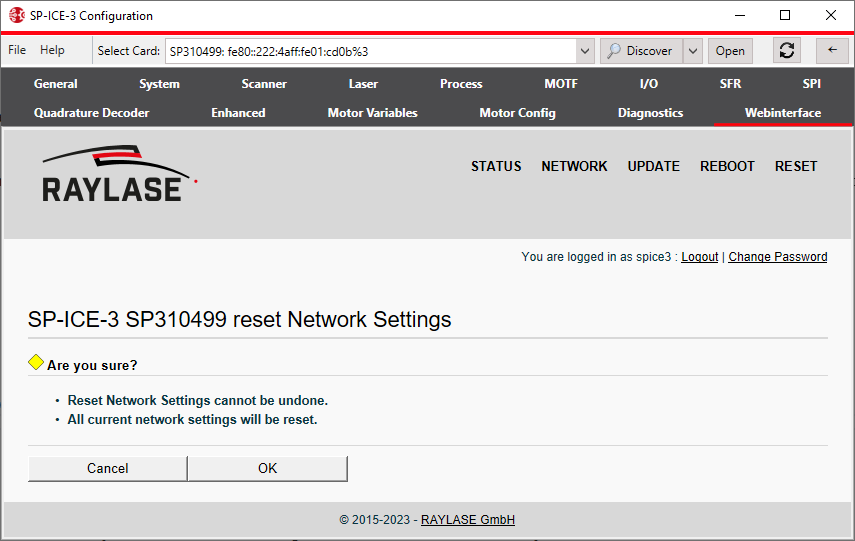Open the Quadrature Decoder tab
Viewport: 855px width, 541px height.
tap(92, 113)
